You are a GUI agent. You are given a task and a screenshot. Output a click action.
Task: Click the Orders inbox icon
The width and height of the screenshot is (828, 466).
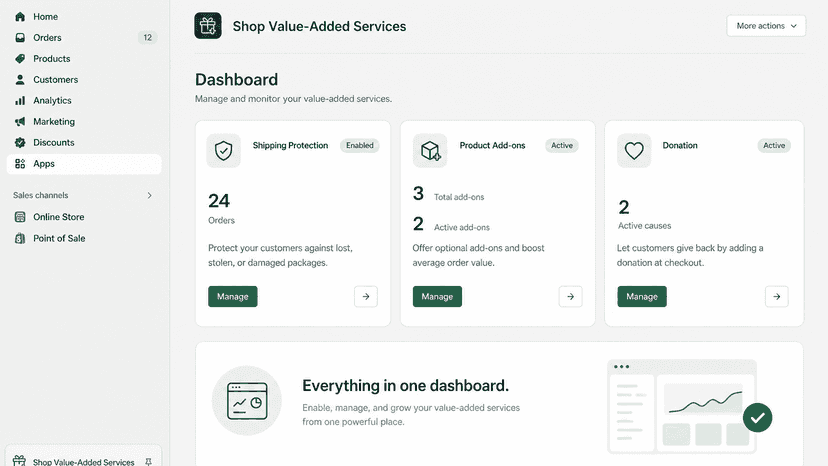click(x=20, y=38)
